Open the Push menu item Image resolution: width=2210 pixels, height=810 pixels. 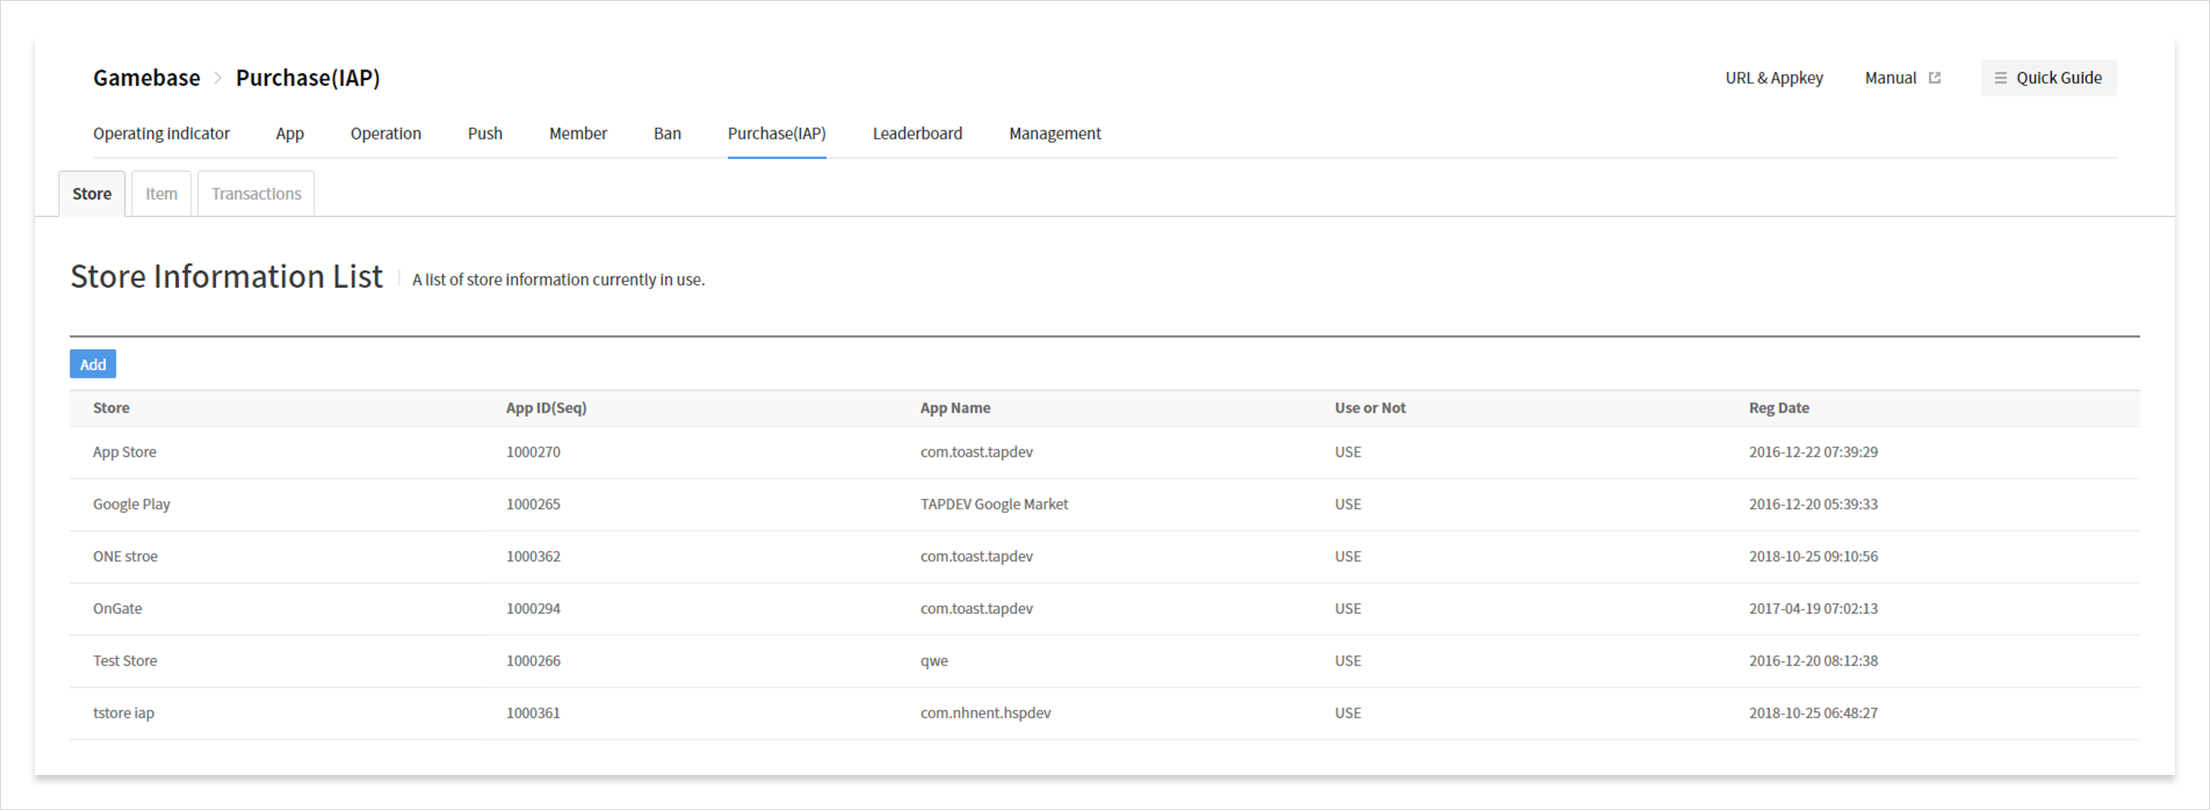[485, 134]
